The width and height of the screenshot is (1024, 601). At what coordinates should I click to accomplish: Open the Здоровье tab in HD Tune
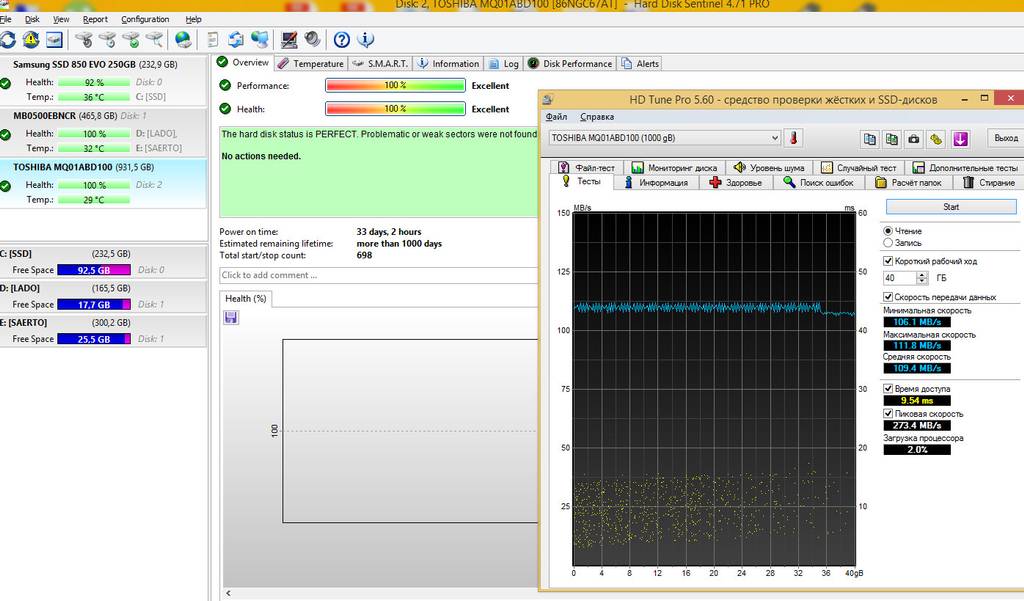736,183
